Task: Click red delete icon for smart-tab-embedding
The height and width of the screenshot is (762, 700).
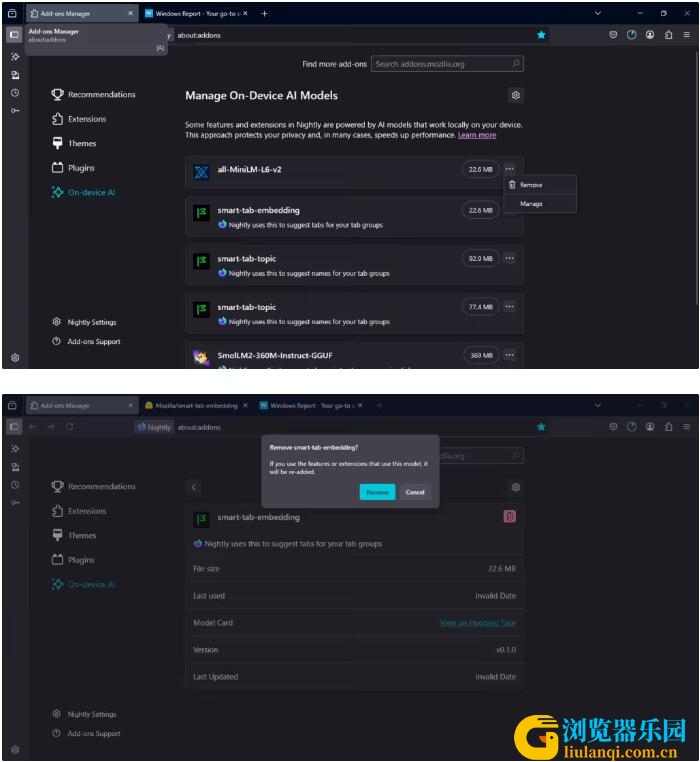Action: pyautogui.click(x=509, y=516)
